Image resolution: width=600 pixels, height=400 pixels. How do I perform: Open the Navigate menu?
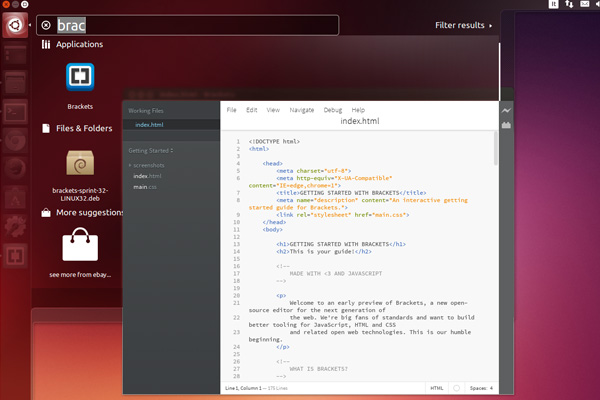click(x=302, y=110)
